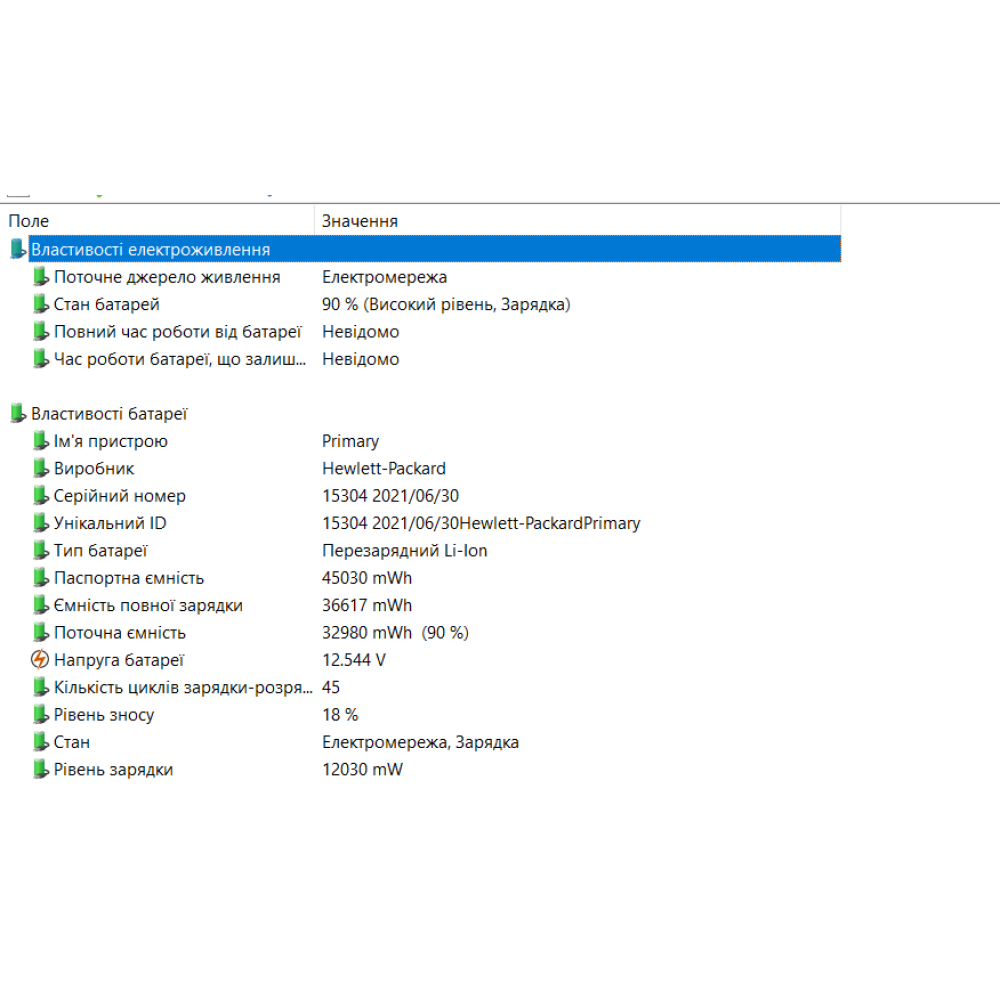
Task: Click the wear level value 18 %
Action: [x=340, y=715]
